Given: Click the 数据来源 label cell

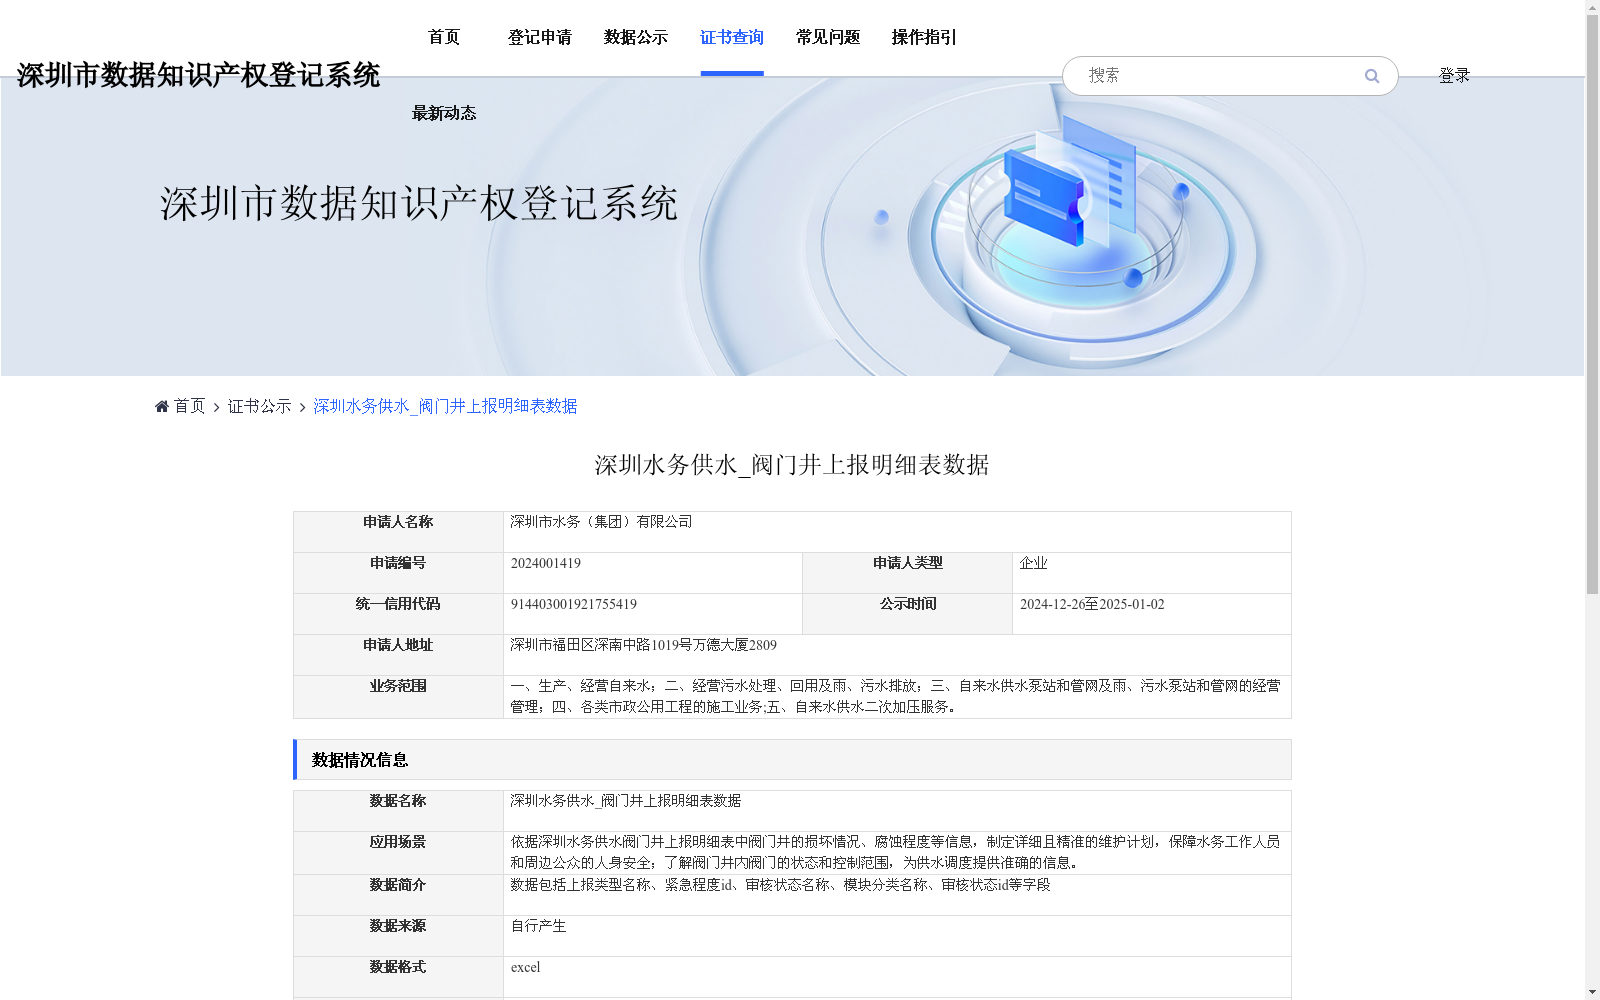Looking at the screenshot, I should (398, 936).
